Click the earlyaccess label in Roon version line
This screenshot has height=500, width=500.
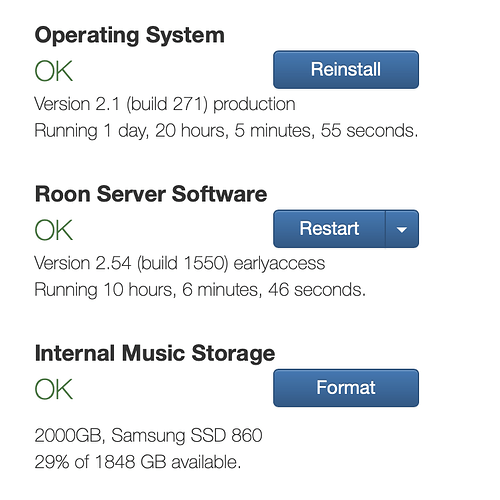[x=279, y=264]
